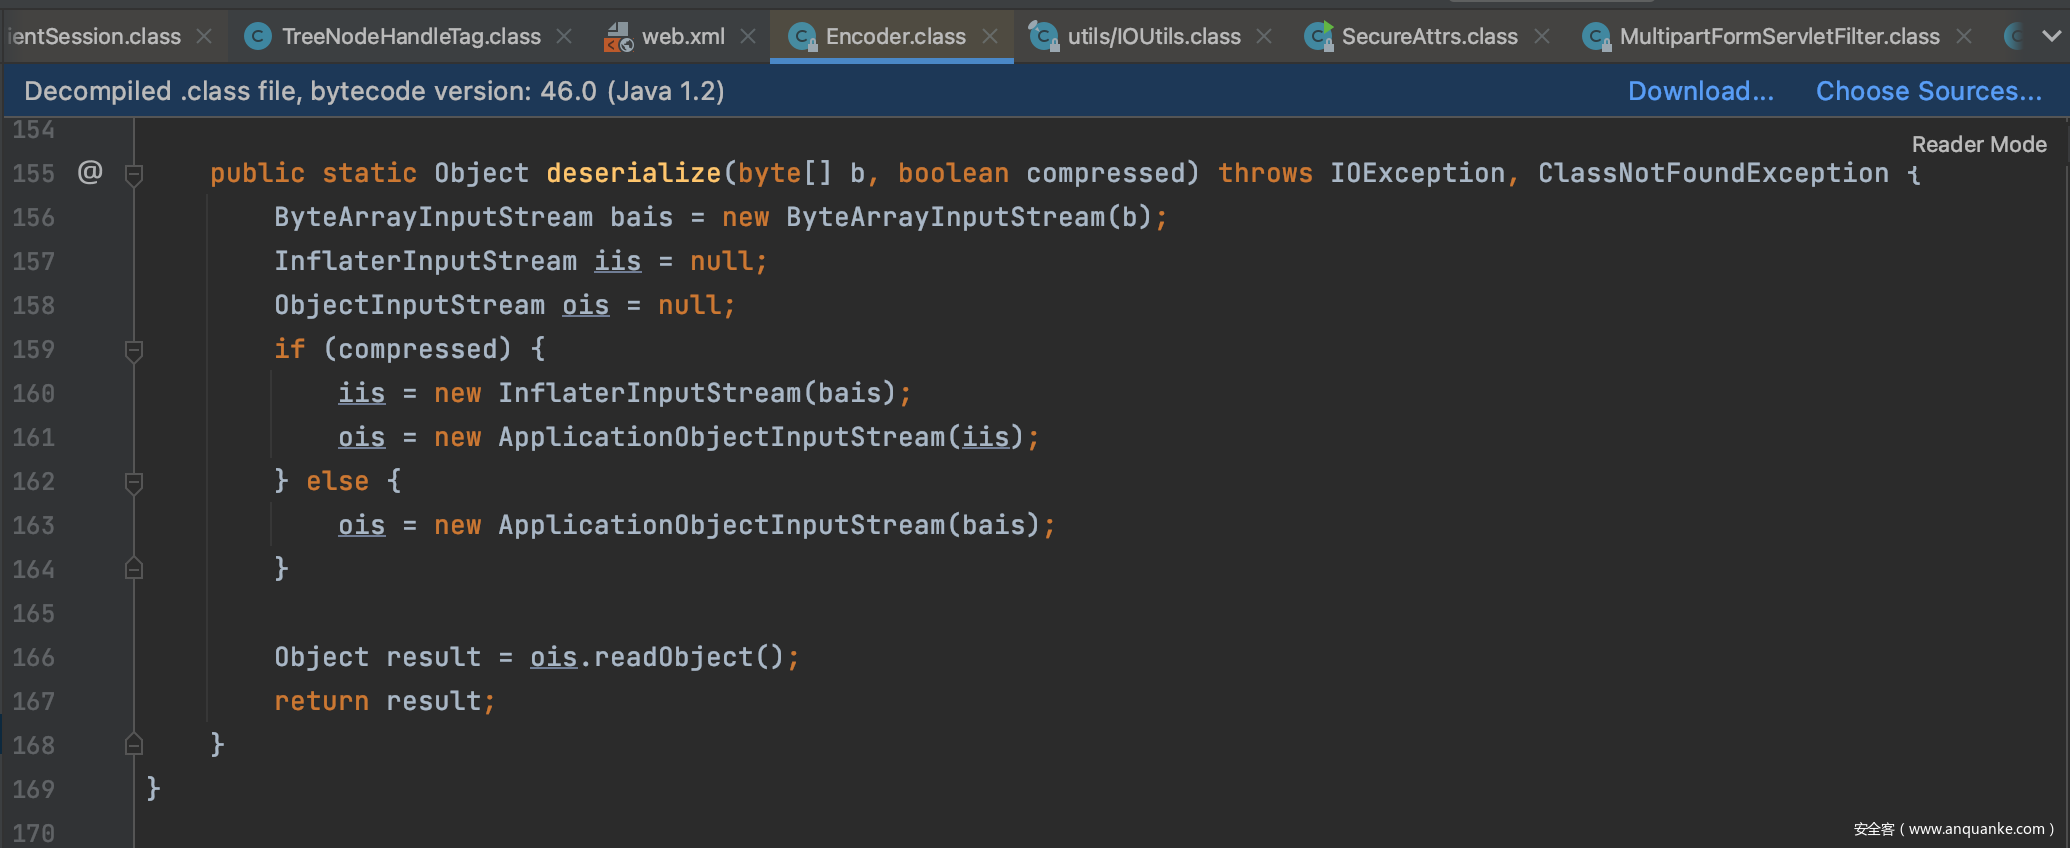Close the TreeNodeHandleTag.class tab

point(564,37)
